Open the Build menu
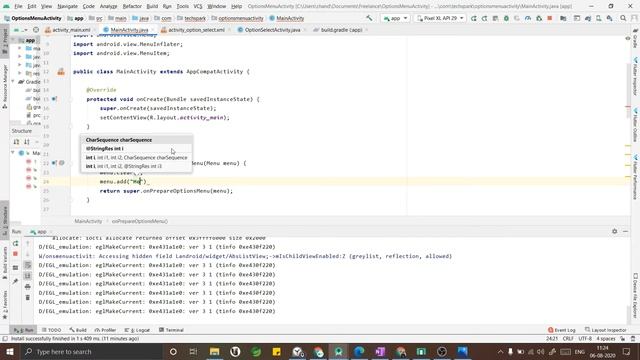 [x=152, y=7]
